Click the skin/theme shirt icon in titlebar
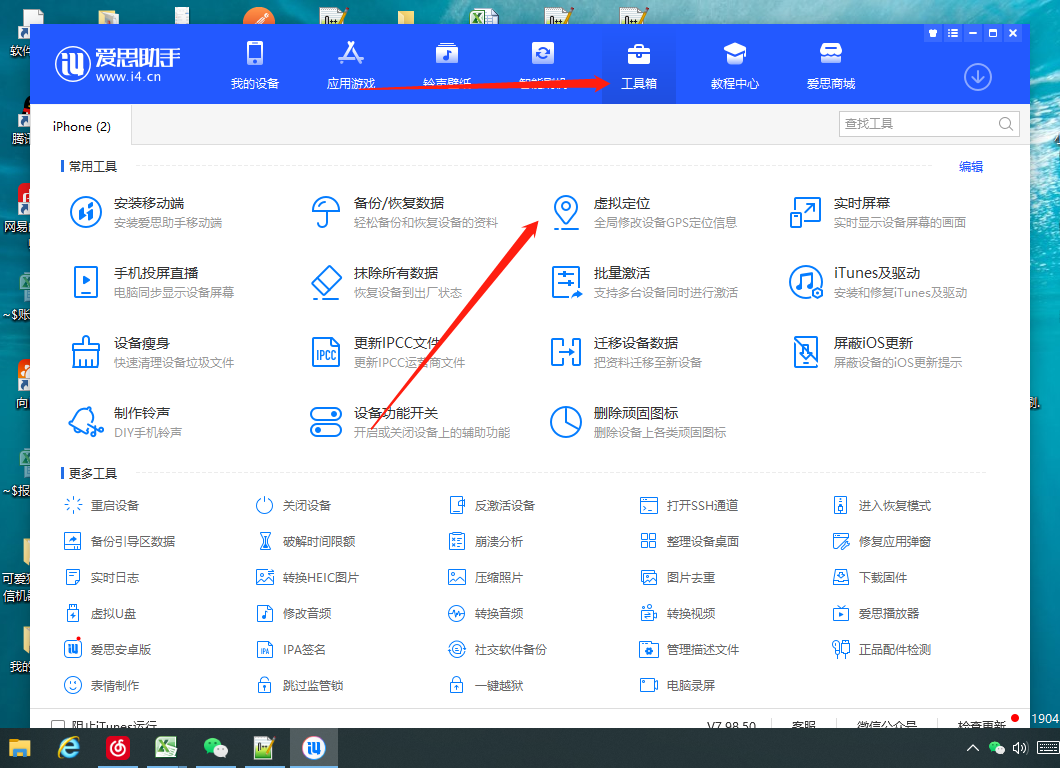Screen dimensions: 1060x768 (932, 32)
